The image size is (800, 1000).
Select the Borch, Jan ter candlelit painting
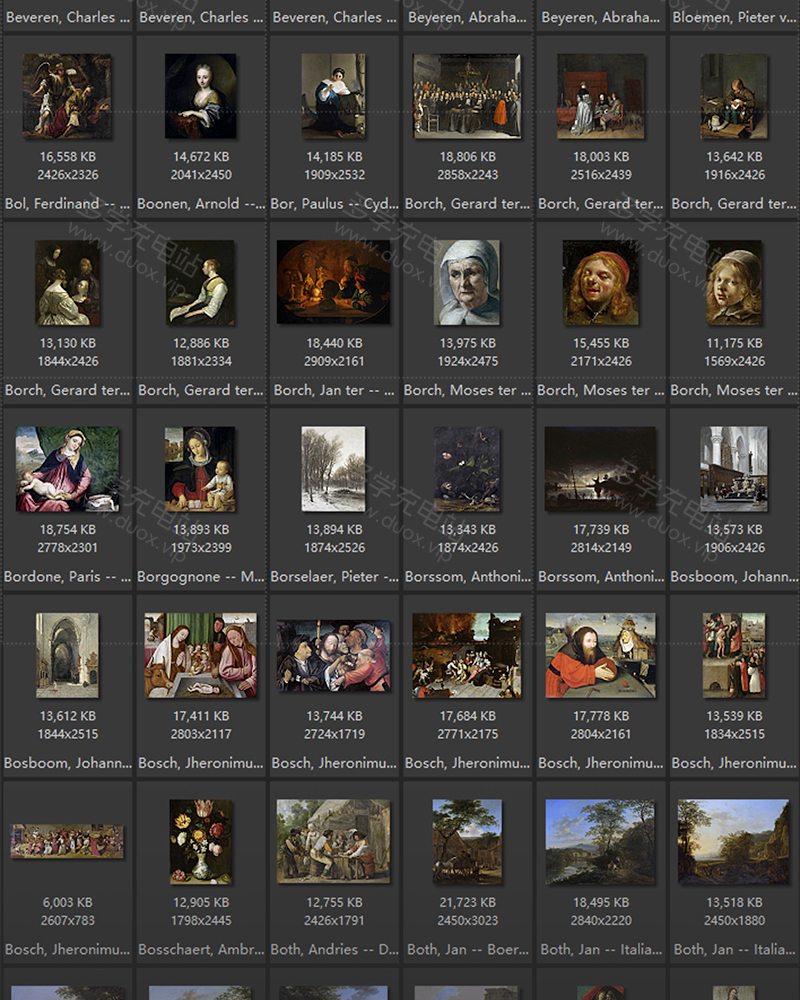click(x=334, y=282)
